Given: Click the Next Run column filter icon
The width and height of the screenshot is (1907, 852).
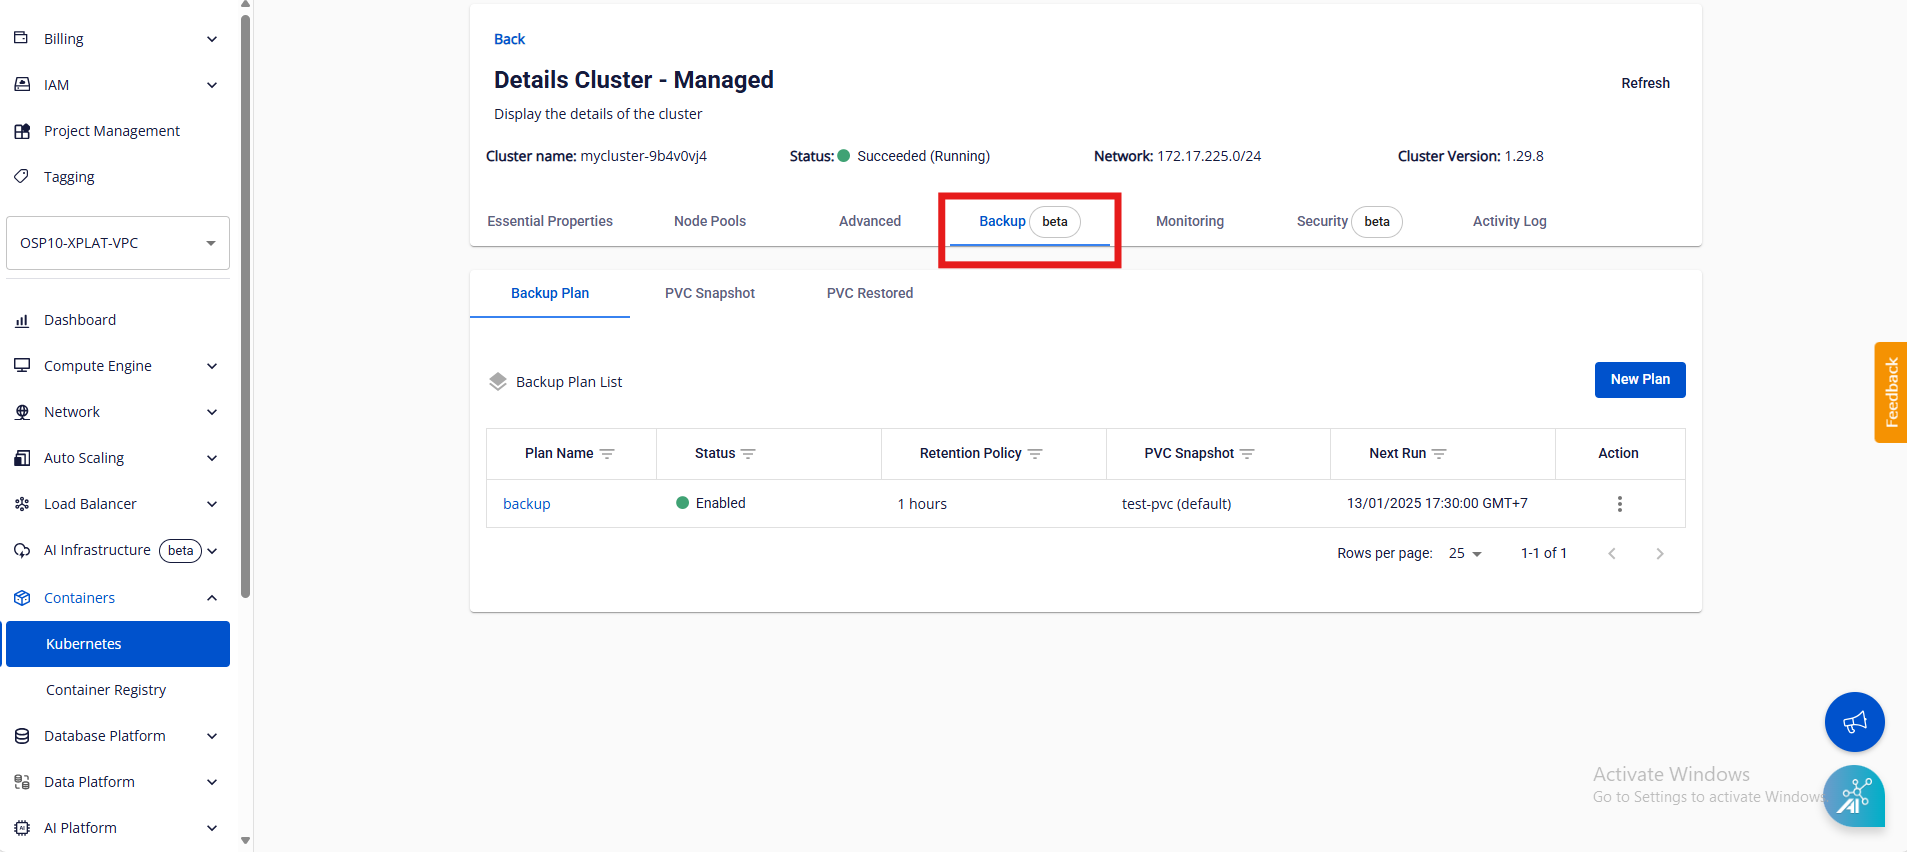Looking at the screenshot, I should pyautogui.click(x=1439, y=454).
